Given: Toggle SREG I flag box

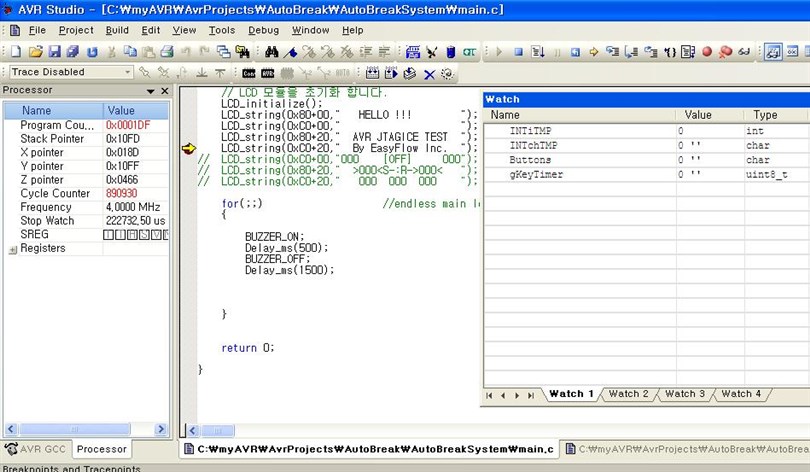Looking at the screenshot, I should (108, 235).
